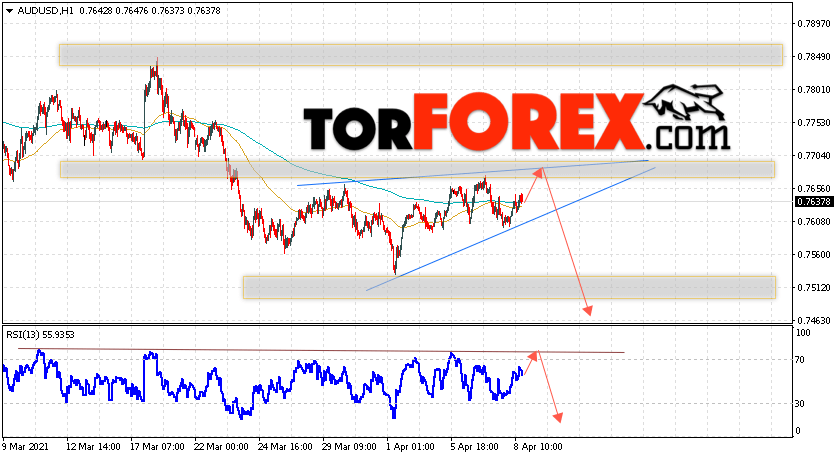This screenshot has width=838, height=458.
Task: Click the 24 Mar 16:00 time label
Action: pyautogui.click(x=285, y=447)
